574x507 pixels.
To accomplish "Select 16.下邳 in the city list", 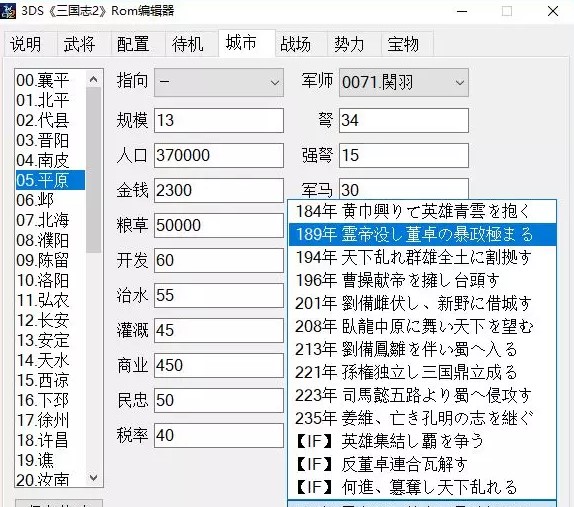I will coord(50,400).
